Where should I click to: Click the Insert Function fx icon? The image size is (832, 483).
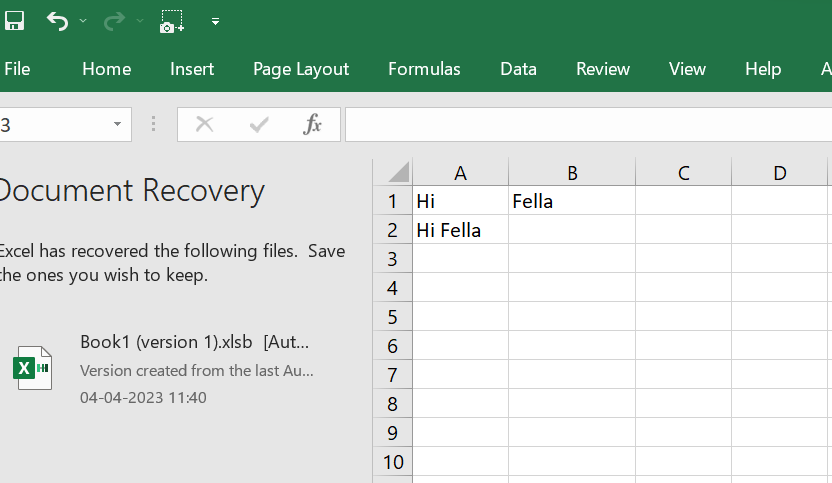click(312, 124)
